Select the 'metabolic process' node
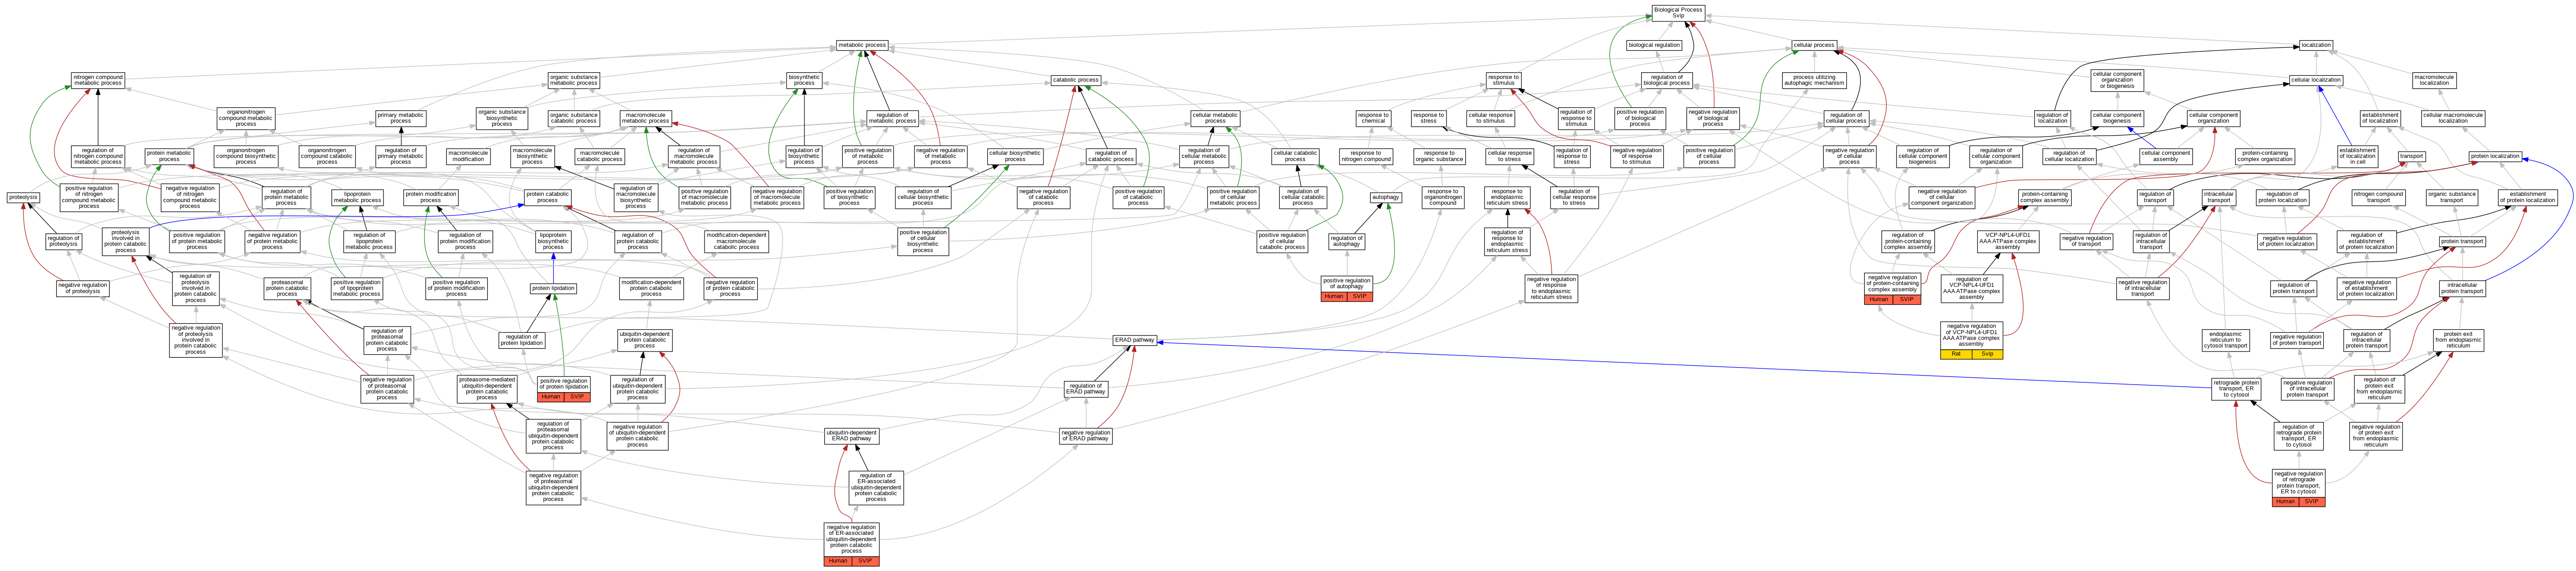The height and width of the screenshot is (571, 2576). 862,45
